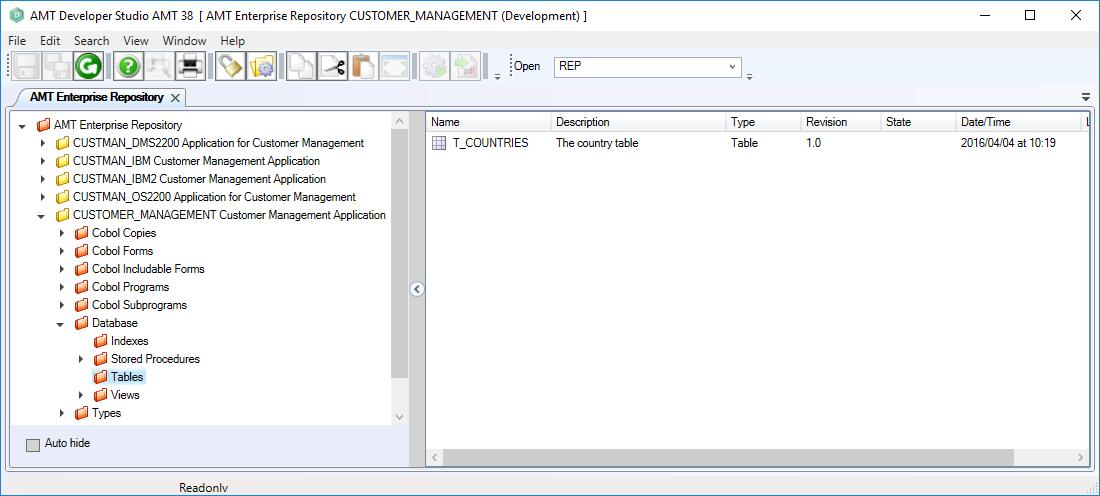This screenshot has width=1100, height=496.
Task: Click the folder with gear settings icon
Action: point(262,67)
